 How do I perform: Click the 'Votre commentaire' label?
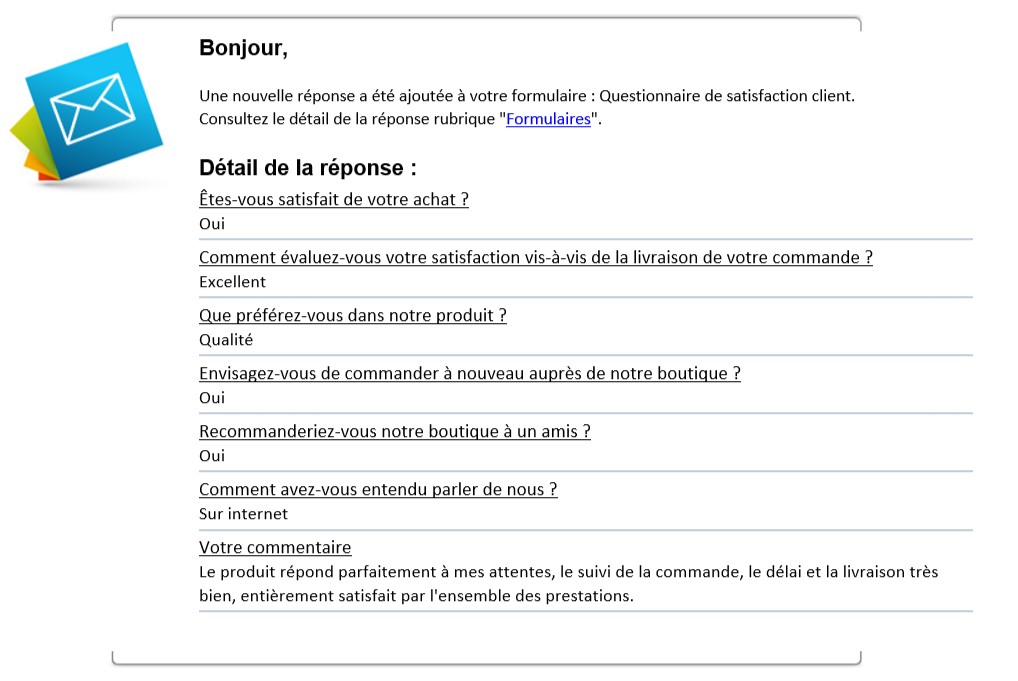pyautogui.click(x=275, y=548)
